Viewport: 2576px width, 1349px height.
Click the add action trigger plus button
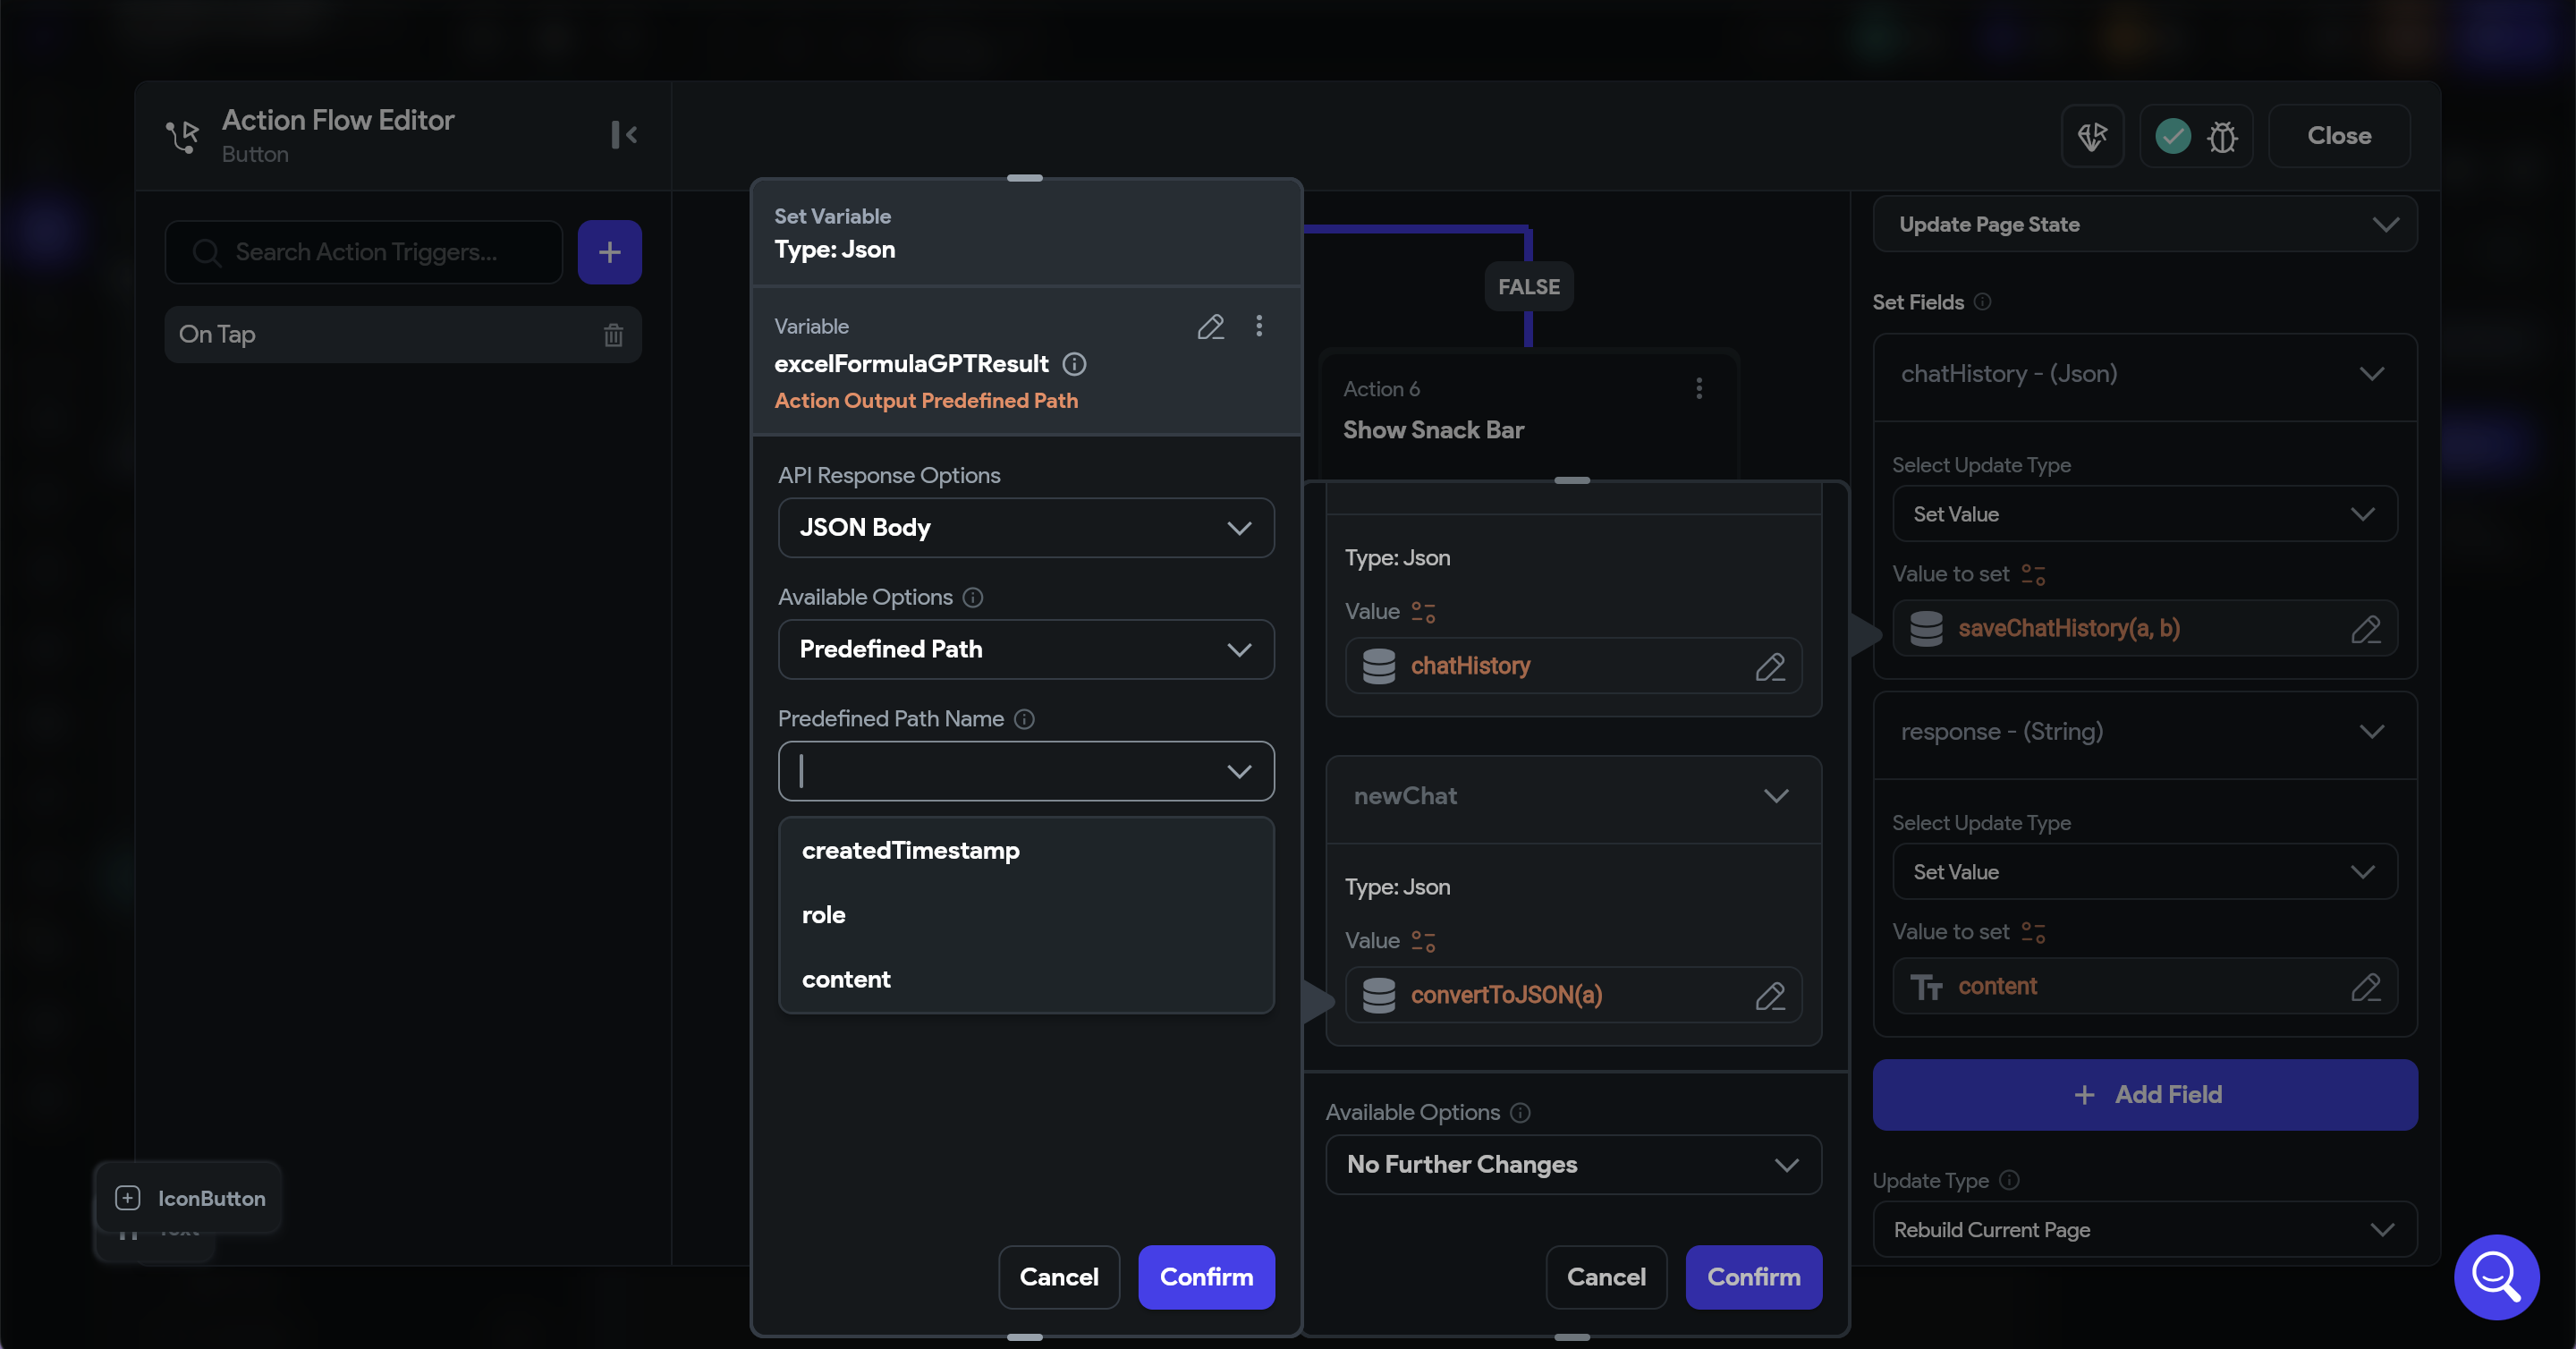(x=609, y=252)
